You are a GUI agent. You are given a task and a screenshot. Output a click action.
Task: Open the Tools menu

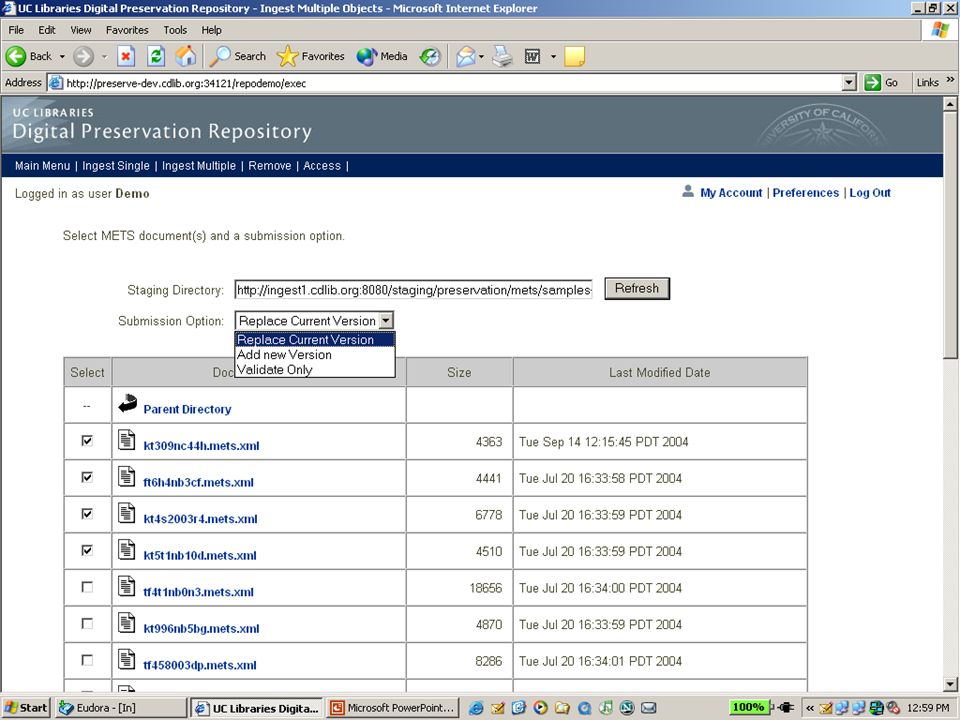point(175,30)
